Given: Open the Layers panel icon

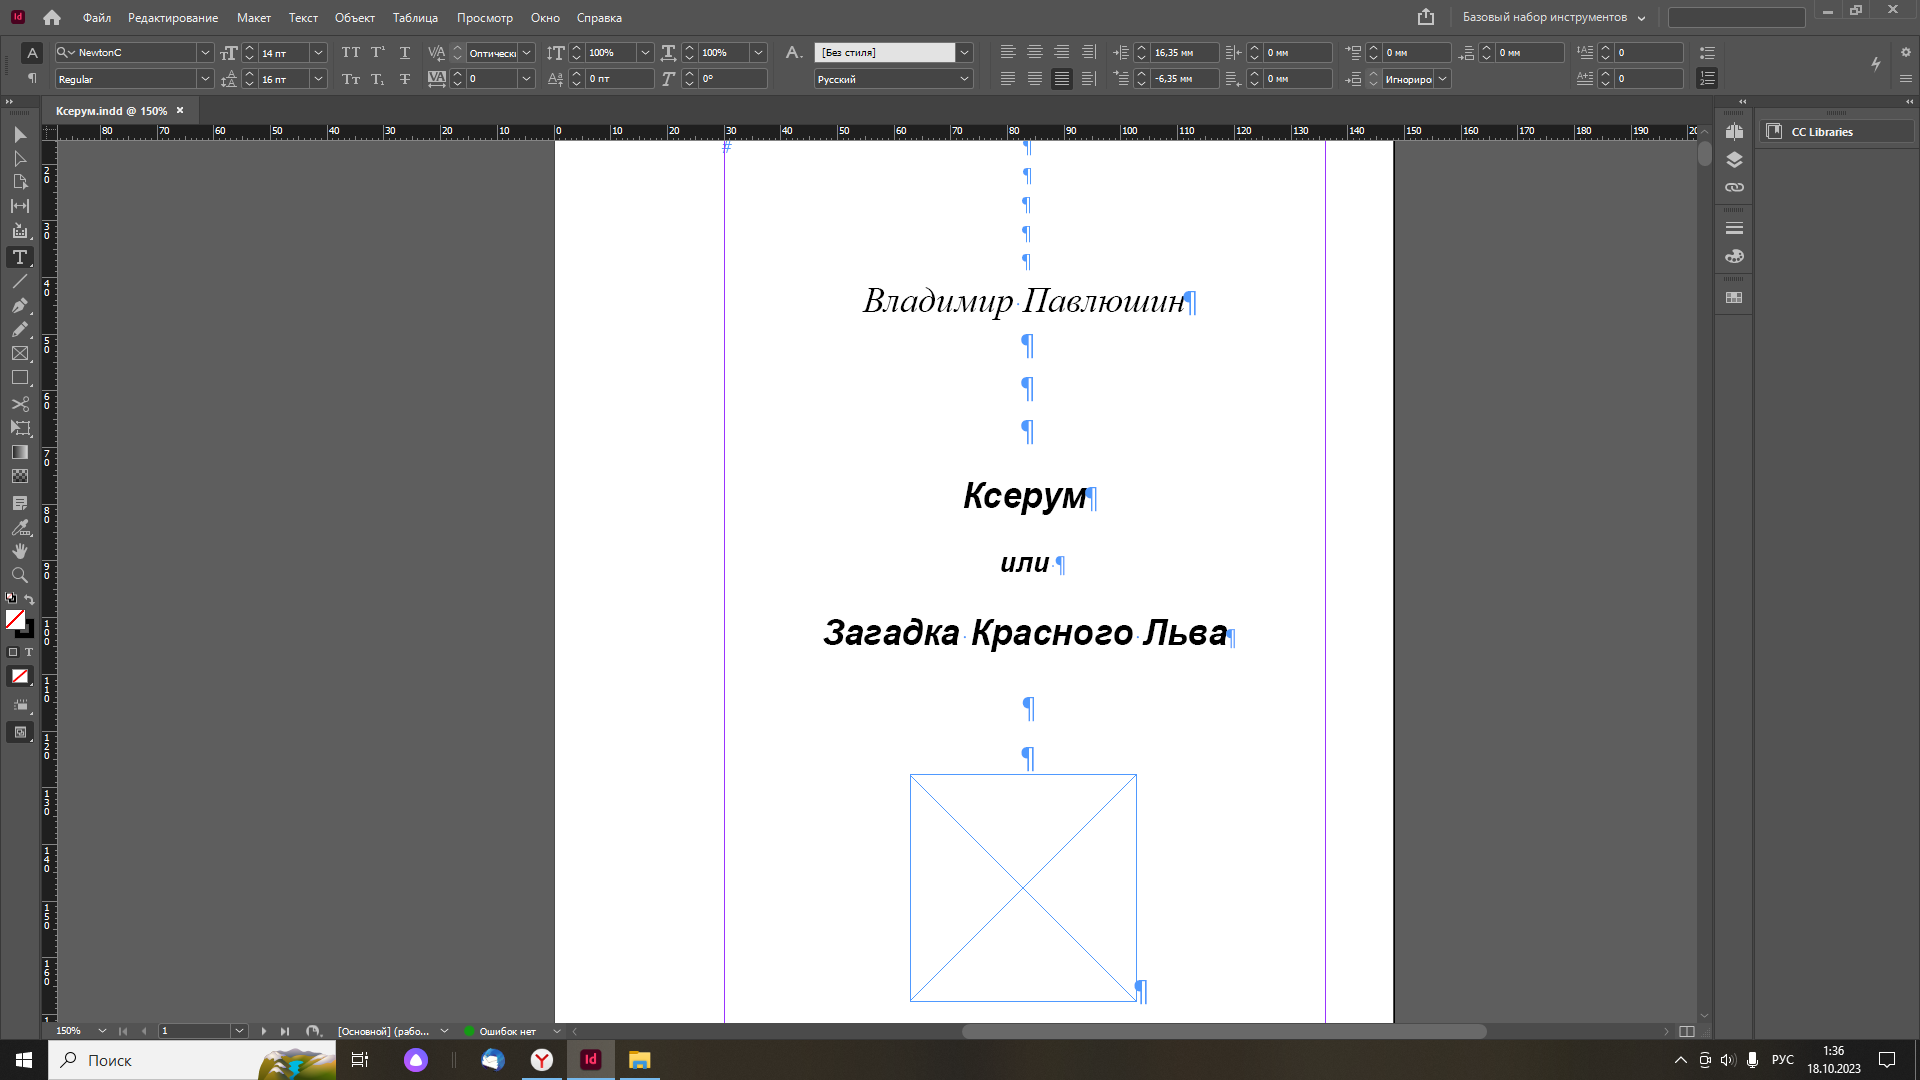Looking at the screenshot, I should [x=1734, y=160].
